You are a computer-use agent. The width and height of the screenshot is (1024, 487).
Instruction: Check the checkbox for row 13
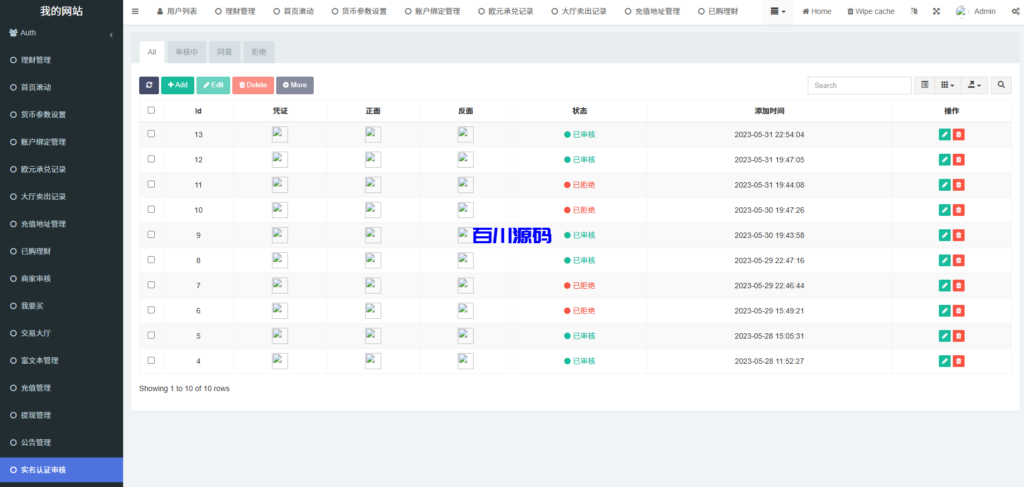(x=152, y=134)
